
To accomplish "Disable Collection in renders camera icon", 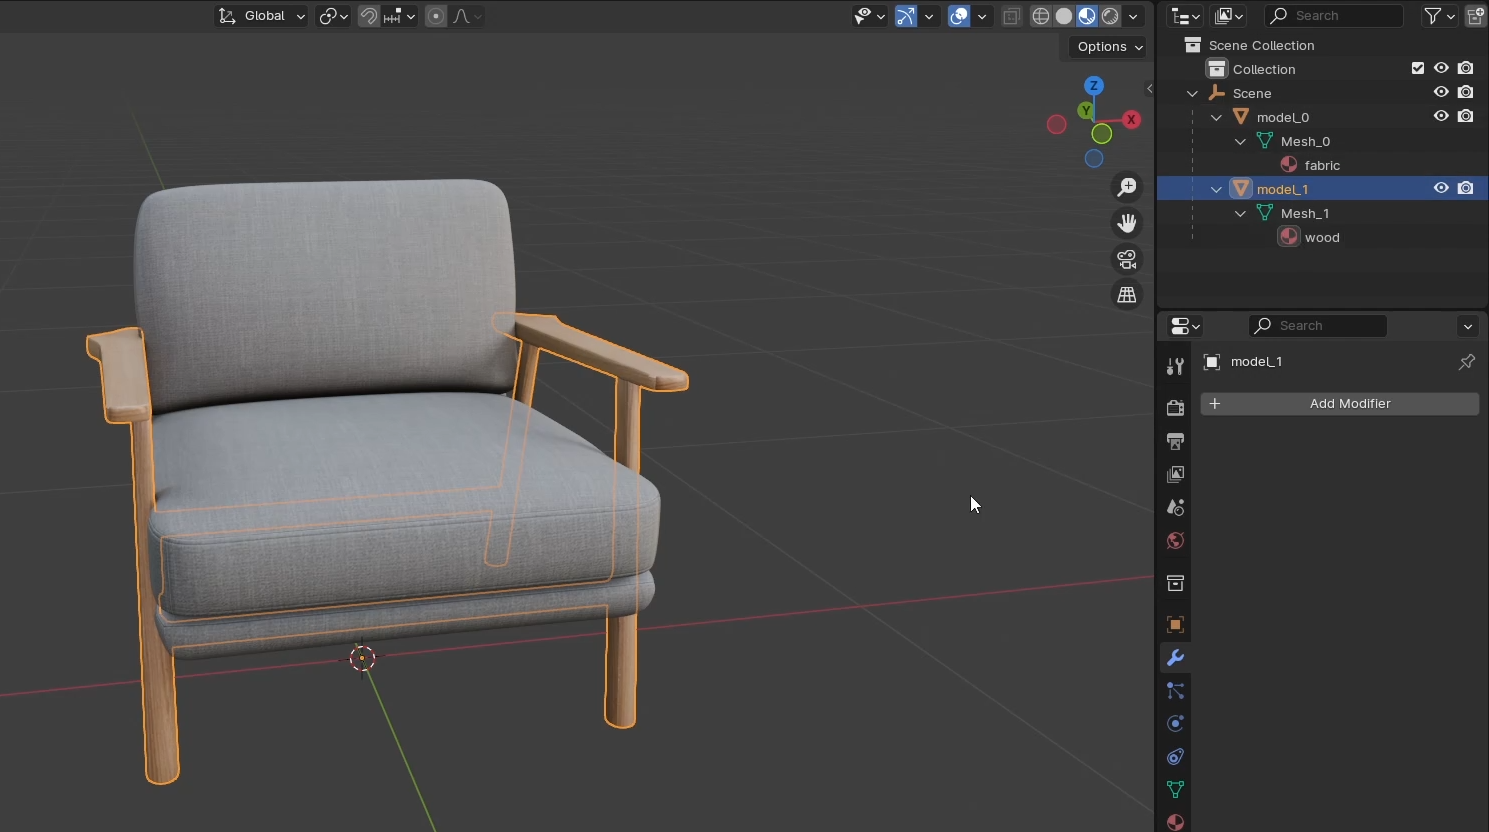I will (x=1465, y=68).
